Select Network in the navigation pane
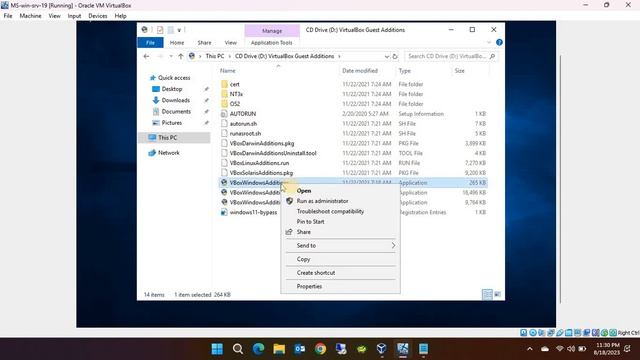The width and height of the screenshot is (640, 360). (169, 153)
